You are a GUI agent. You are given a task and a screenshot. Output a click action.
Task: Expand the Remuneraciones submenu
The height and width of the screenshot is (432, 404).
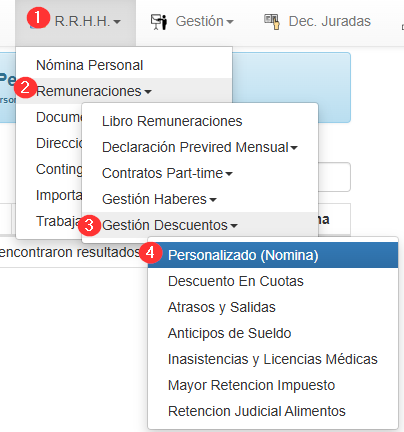(124, 91)
